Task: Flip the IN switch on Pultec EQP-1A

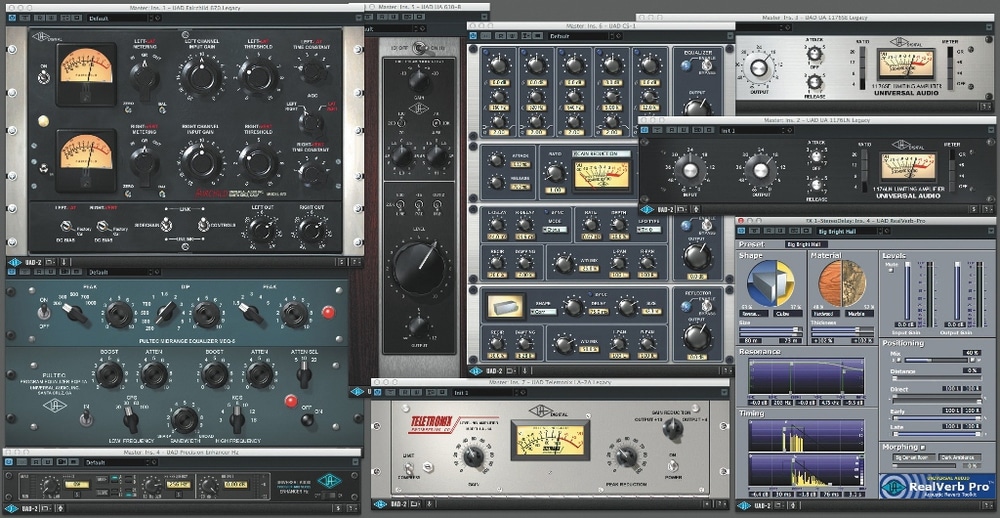Action: point(84,418)
